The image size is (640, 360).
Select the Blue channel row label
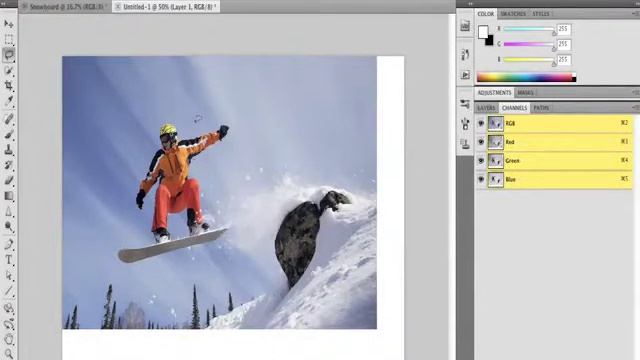511,180
